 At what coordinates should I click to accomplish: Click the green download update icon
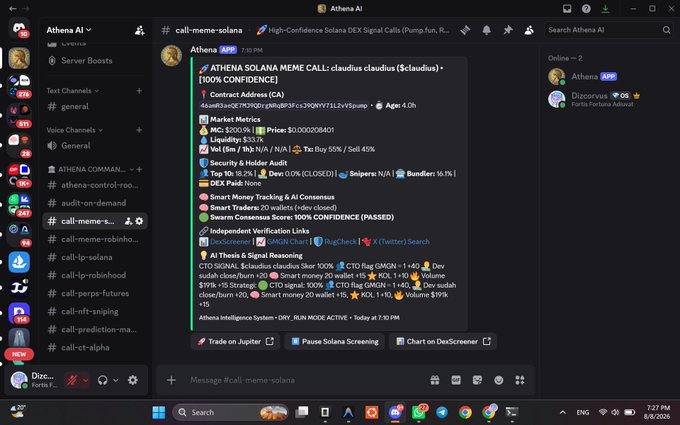click(605, 9)
